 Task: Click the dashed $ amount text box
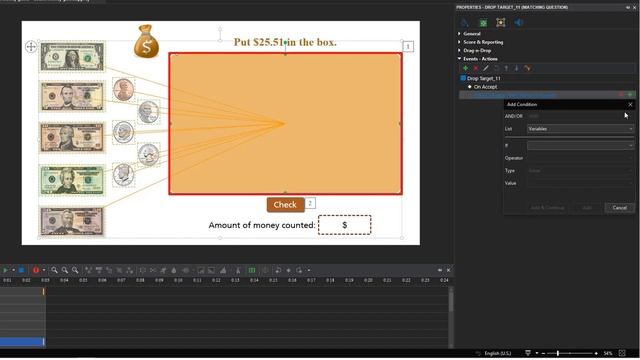pyautogui.click(x=344, y=225)
